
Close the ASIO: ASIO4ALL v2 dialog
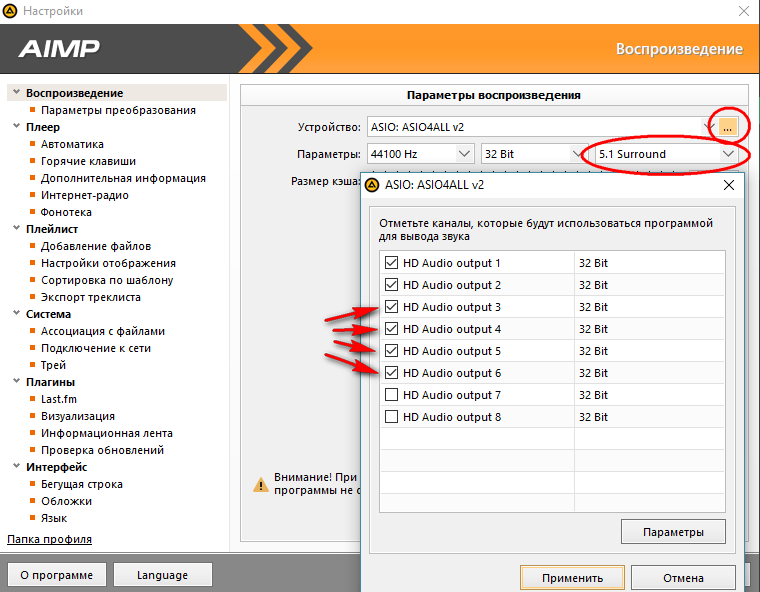728,185
